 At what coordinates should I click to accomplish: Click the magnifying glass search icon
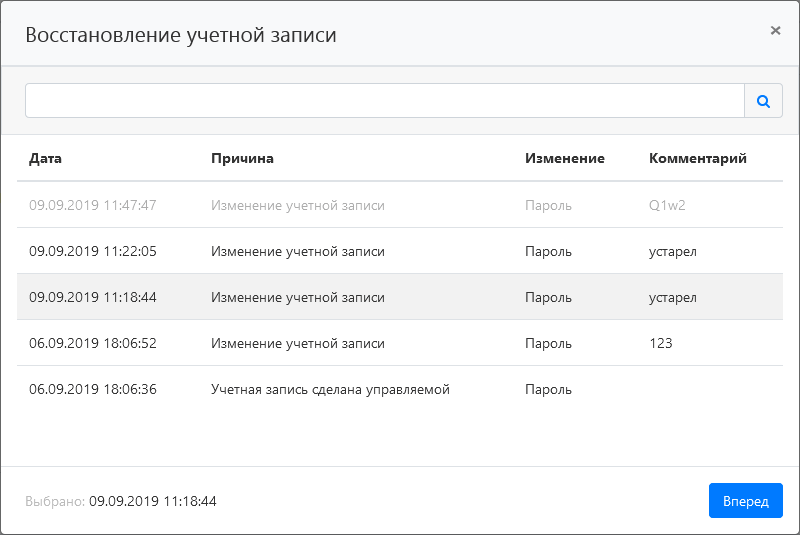click(x=763, y=101)
